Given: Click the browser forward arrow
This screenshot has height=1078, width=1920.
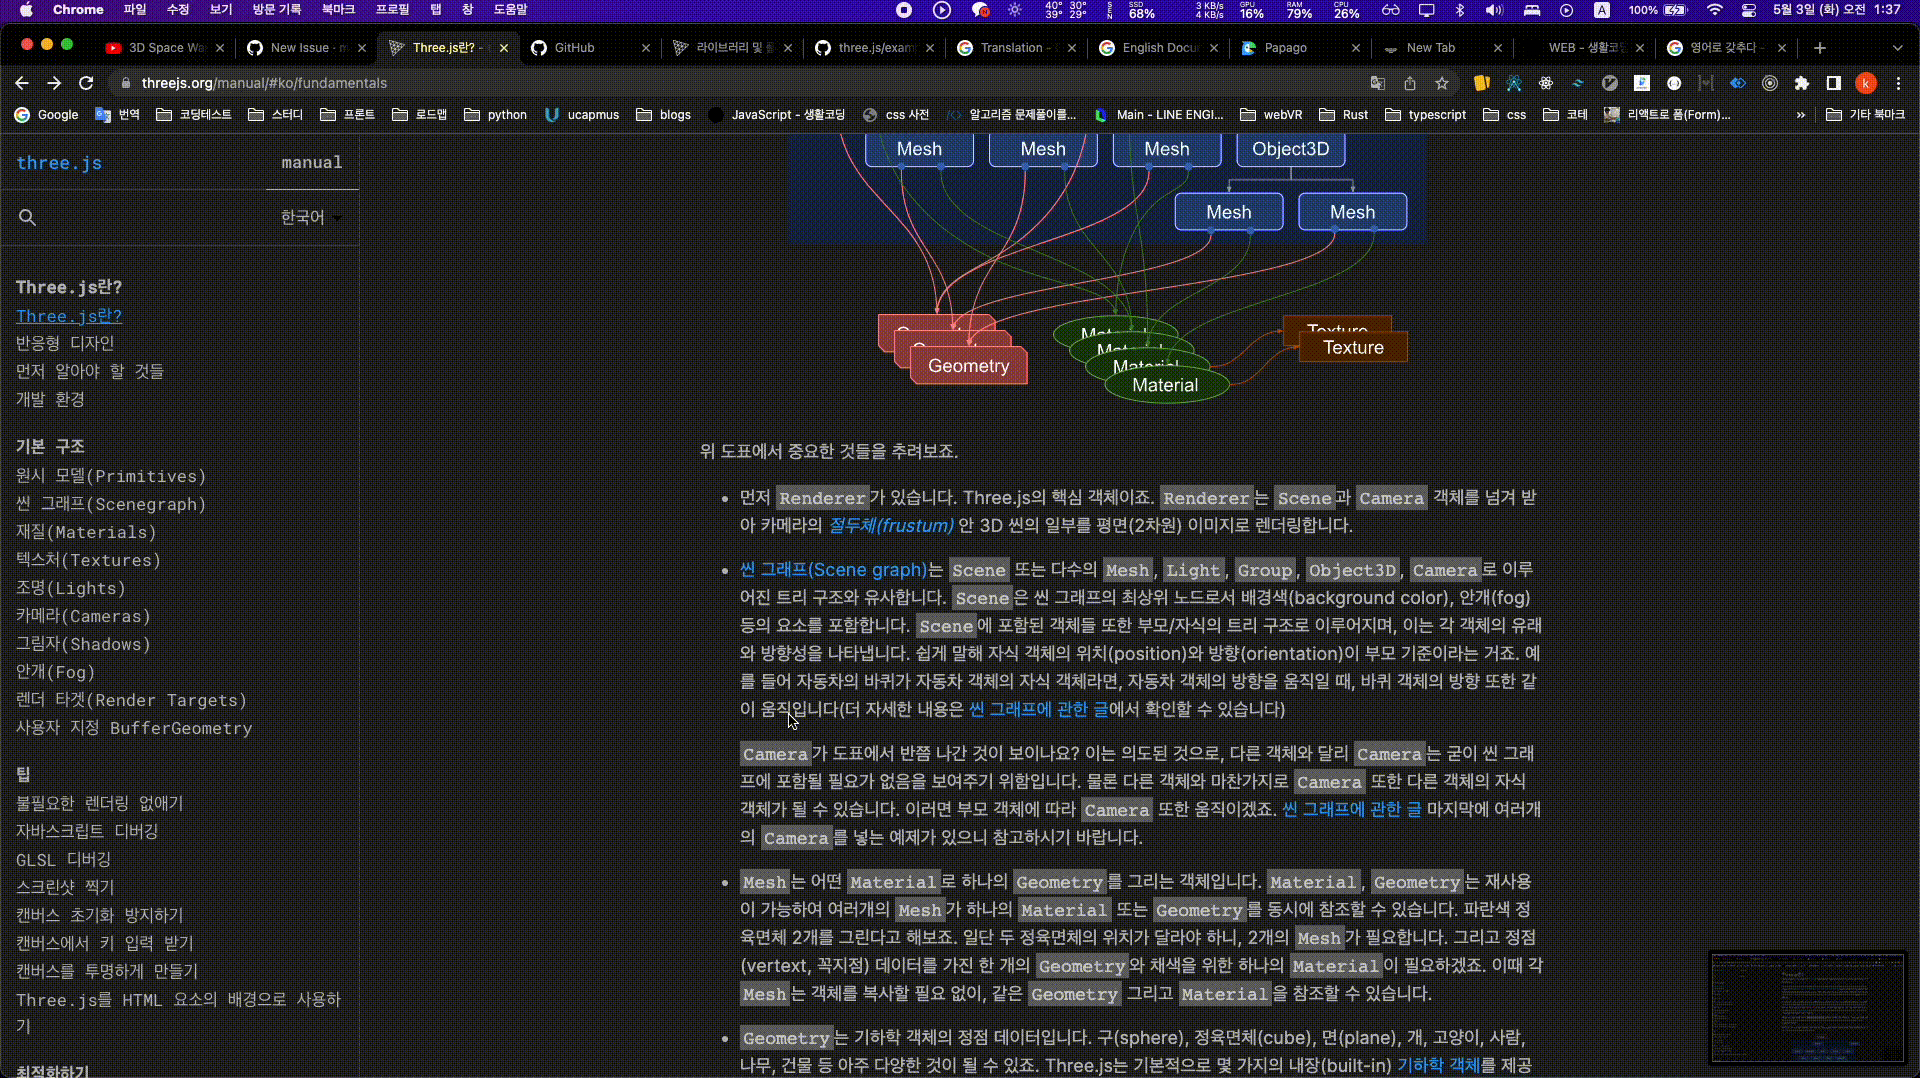Looking at the screenshot, I should [54, 83].
